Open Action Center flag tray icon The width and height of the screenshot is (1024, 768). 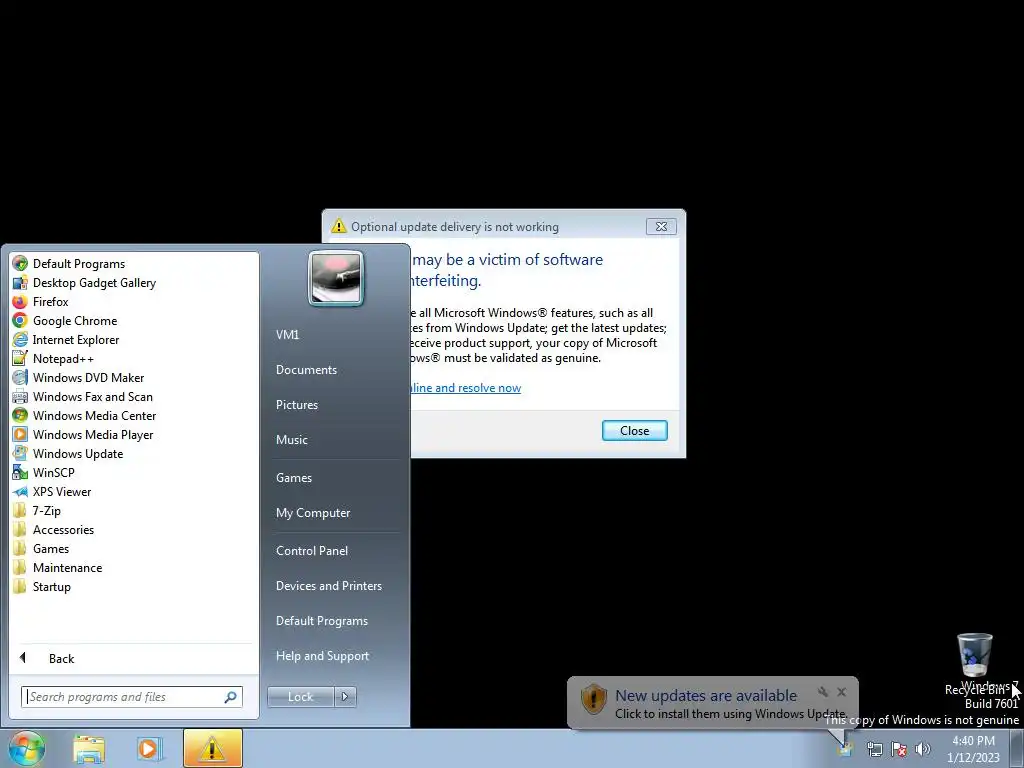pyautogui.click(x=899, y=749)
